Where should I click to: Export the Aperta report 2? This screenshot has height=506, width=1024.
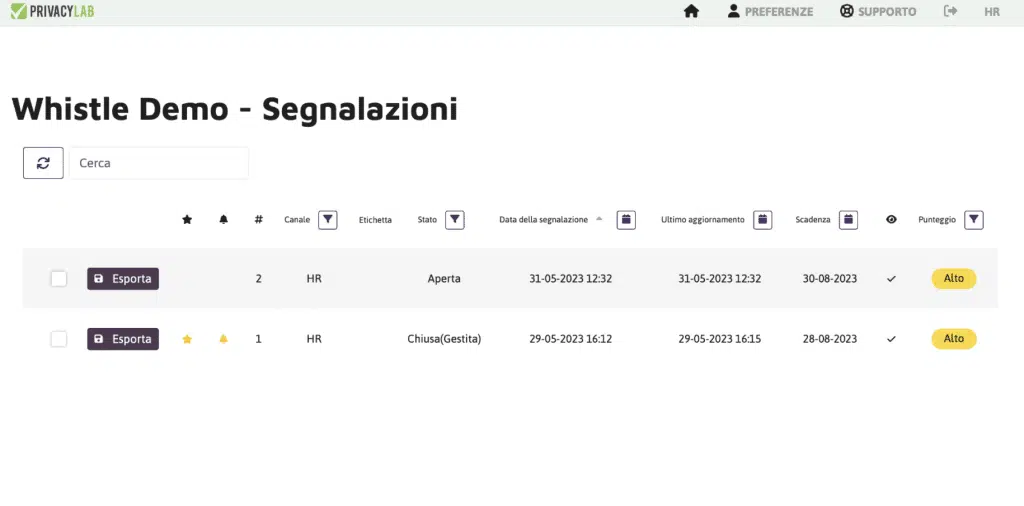[x=123, y=279]
